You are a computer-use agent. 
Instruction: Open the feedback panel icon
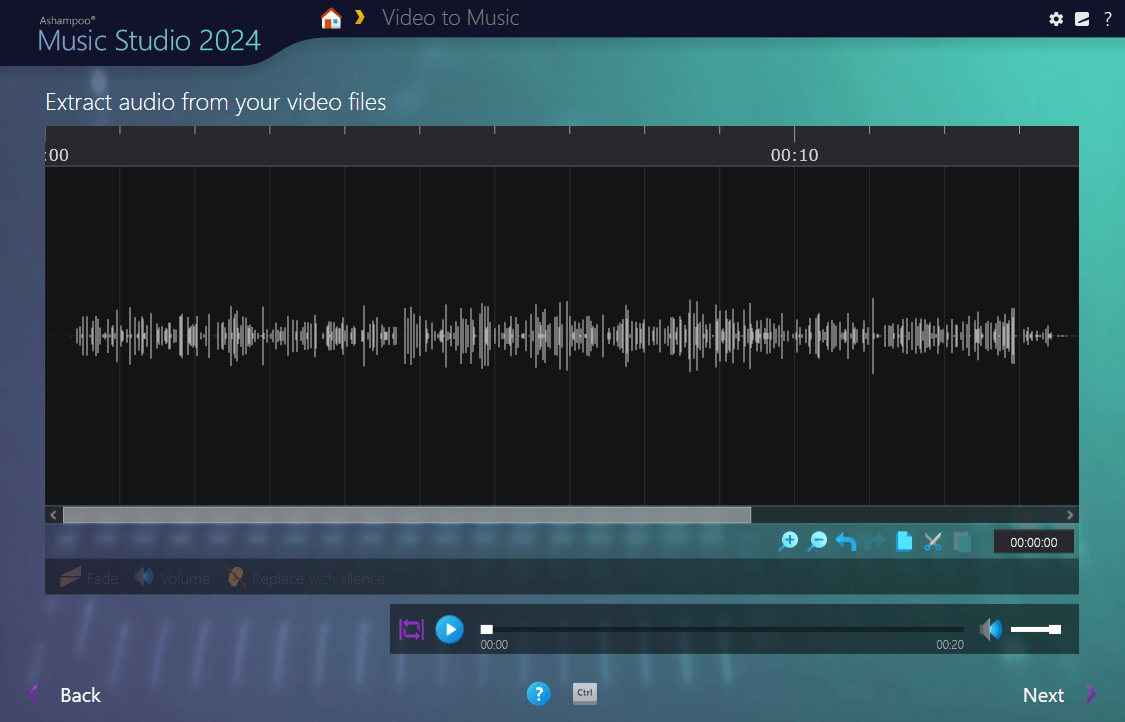[x=1082, y=19]
